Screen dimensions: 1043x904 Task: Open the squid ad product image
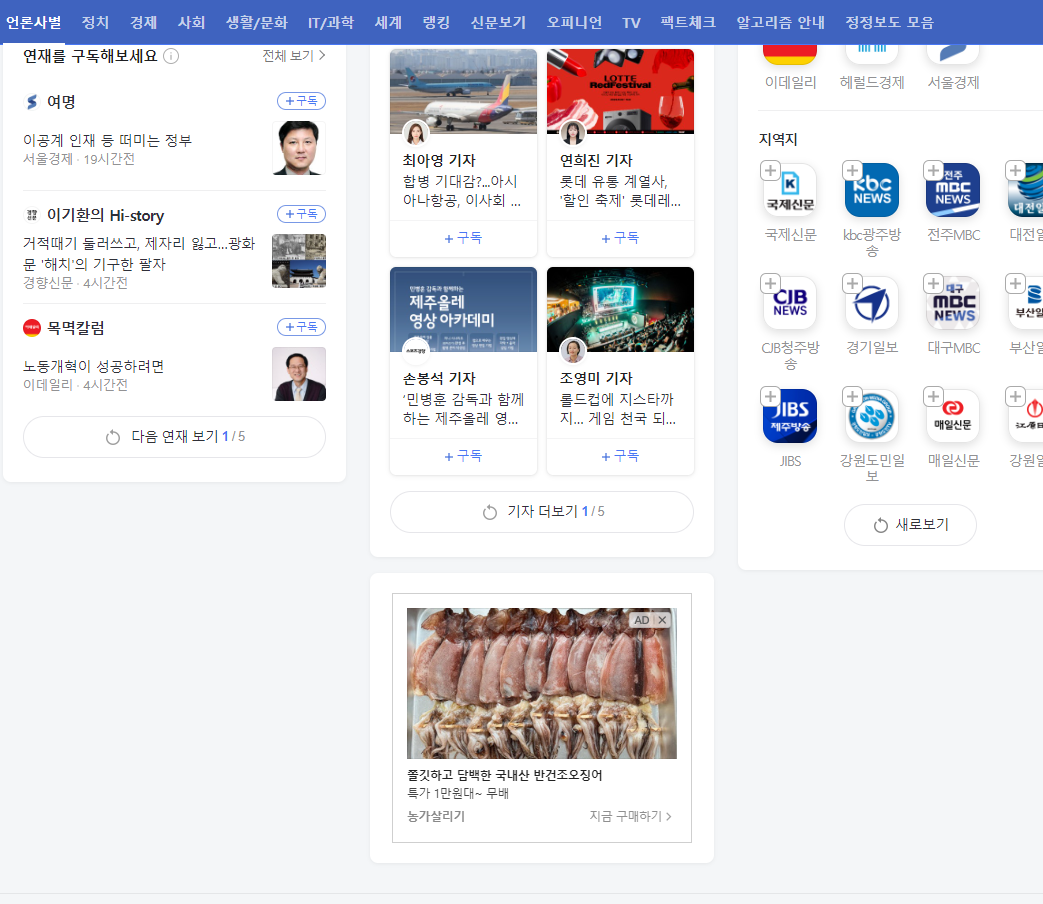(541, 683)
